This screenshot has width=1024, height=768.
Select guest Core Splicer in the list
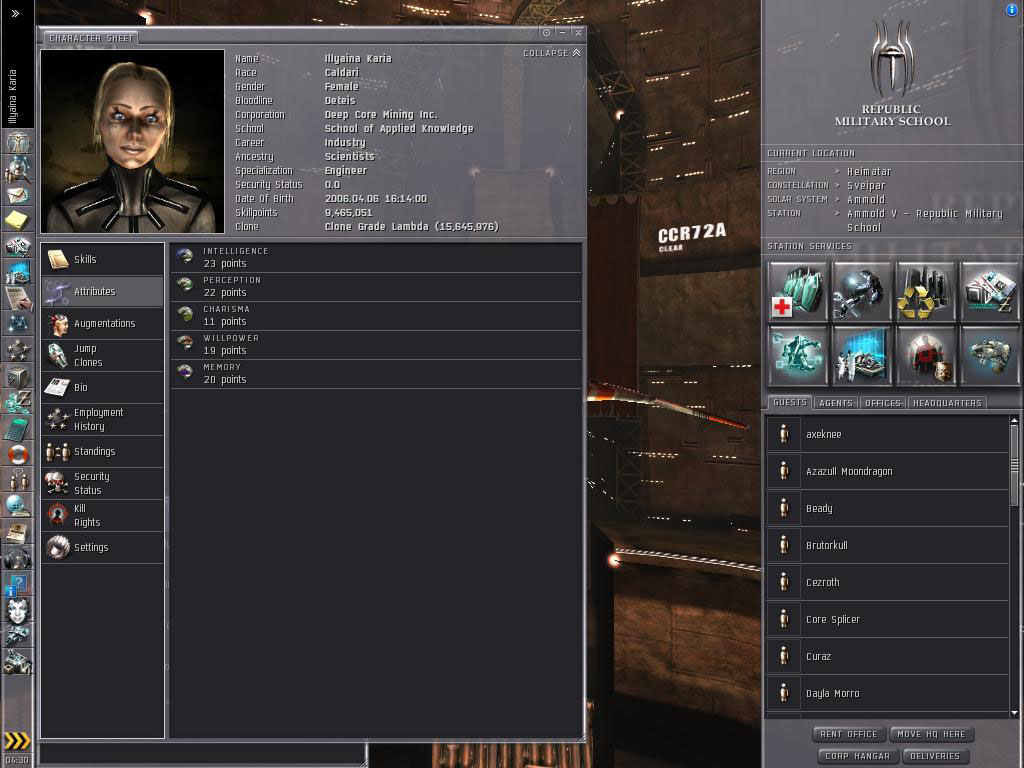[888, 619]
